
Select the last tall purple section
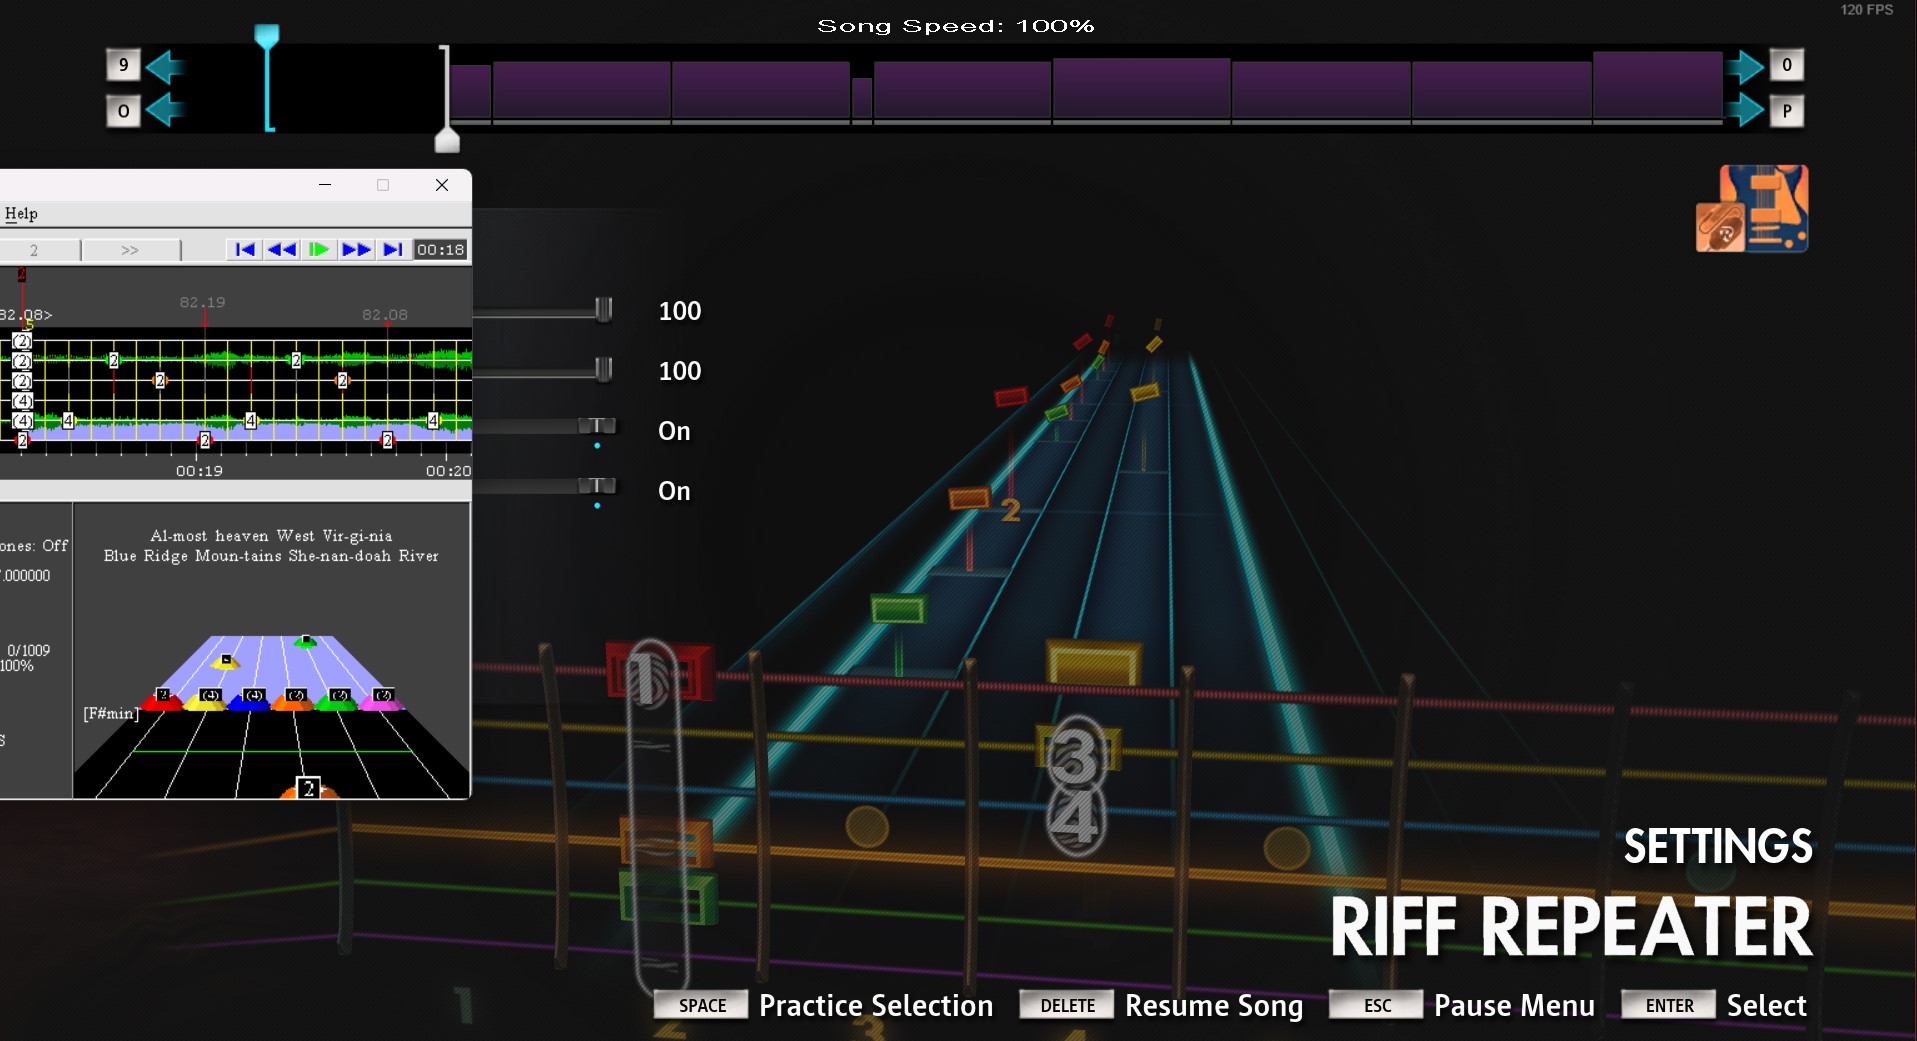pos(1657,86)
